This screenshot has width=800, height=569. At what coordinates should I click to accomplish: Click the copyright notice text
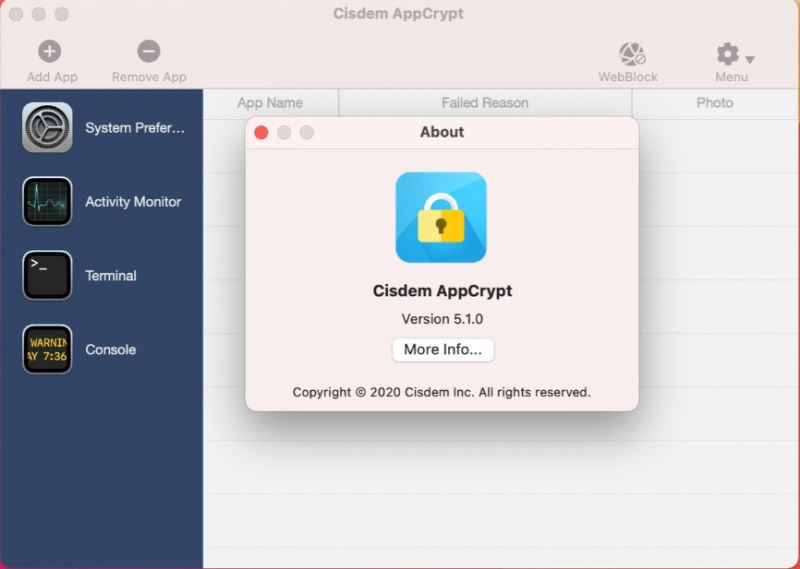tap(441, 392)
